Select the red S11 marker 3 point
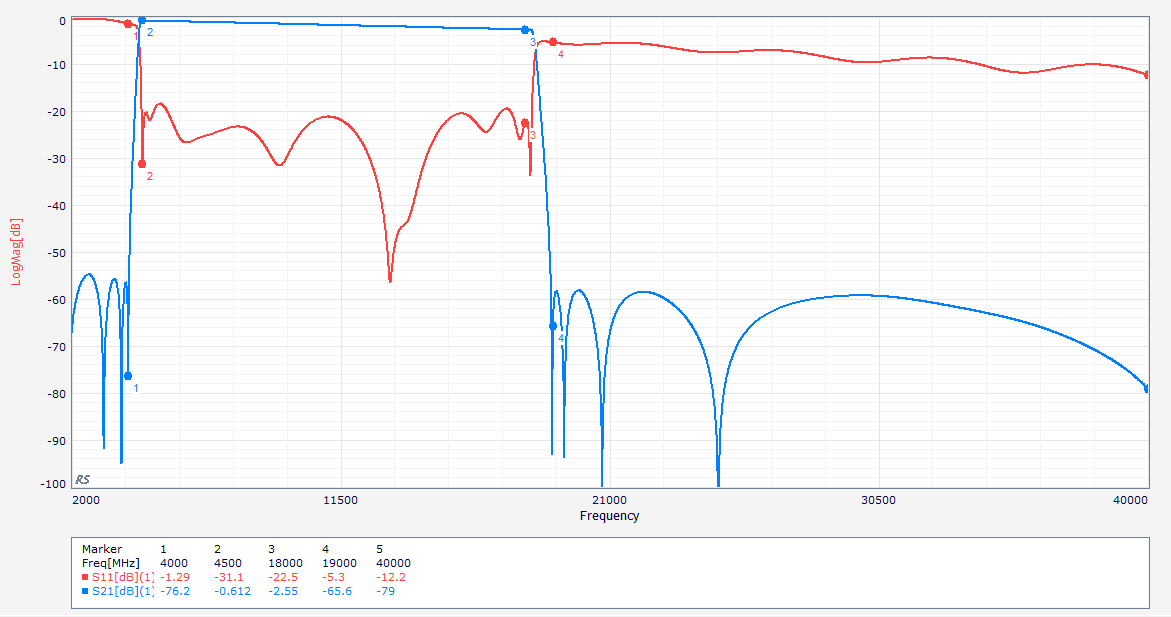The height and width of the screenshot is (617, 1171). pyautogui.click(x=525, y=123)
